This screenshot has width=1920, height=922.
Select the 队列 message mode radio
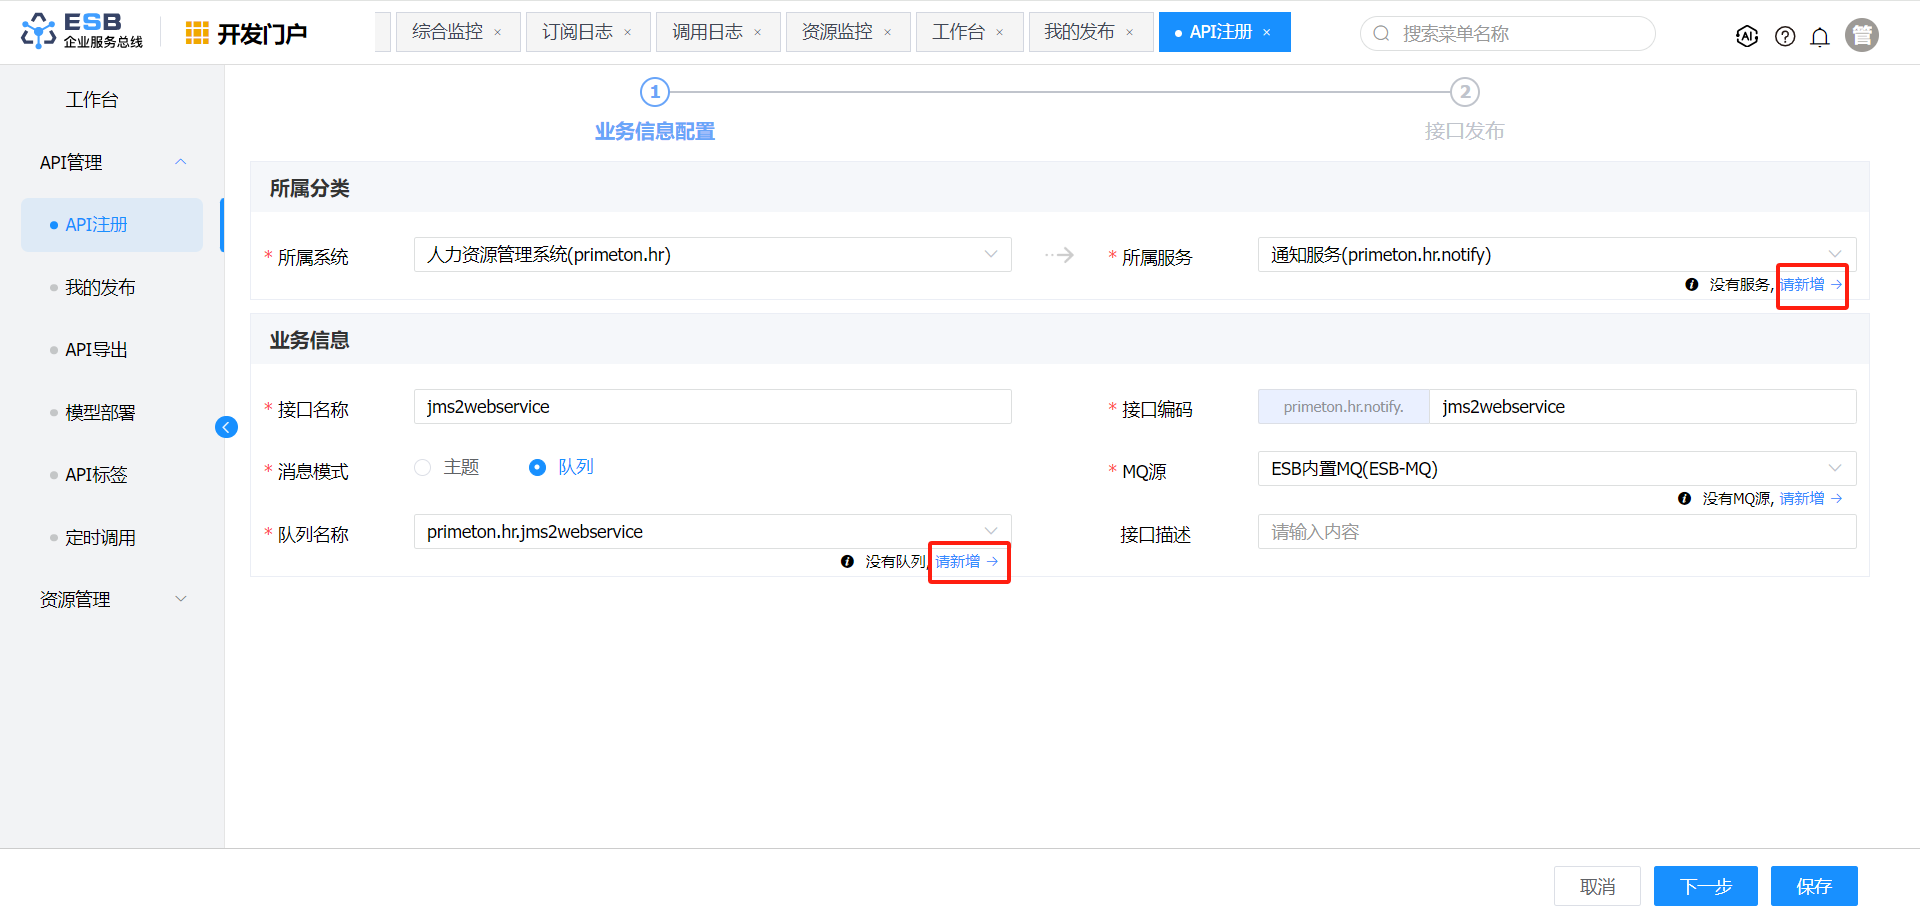[x=538, y=468]
